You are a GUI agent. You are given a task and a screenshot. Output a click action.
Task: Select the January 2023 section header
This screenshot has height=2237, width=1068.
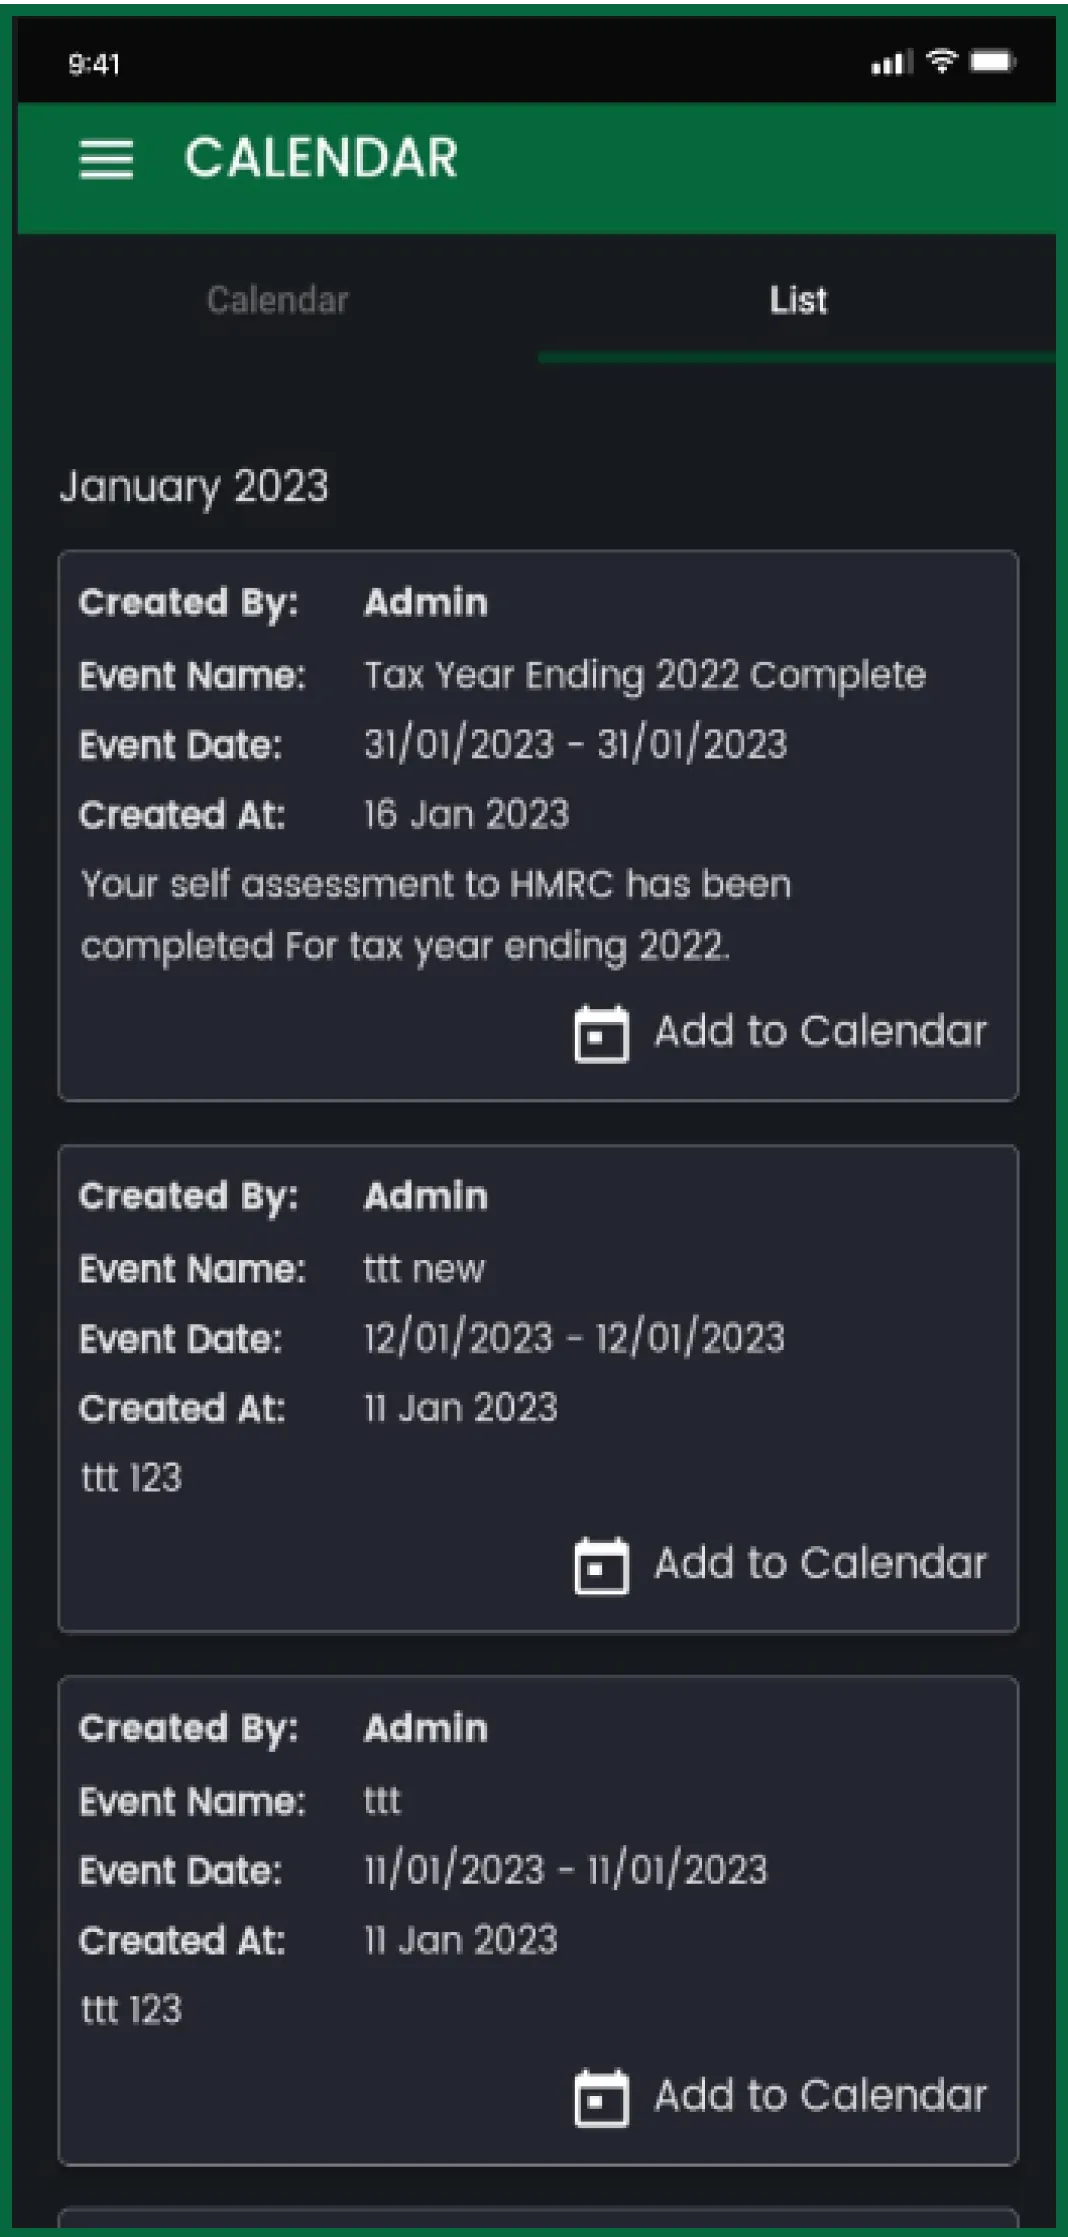pyautogui.click(x=196, y=487)
